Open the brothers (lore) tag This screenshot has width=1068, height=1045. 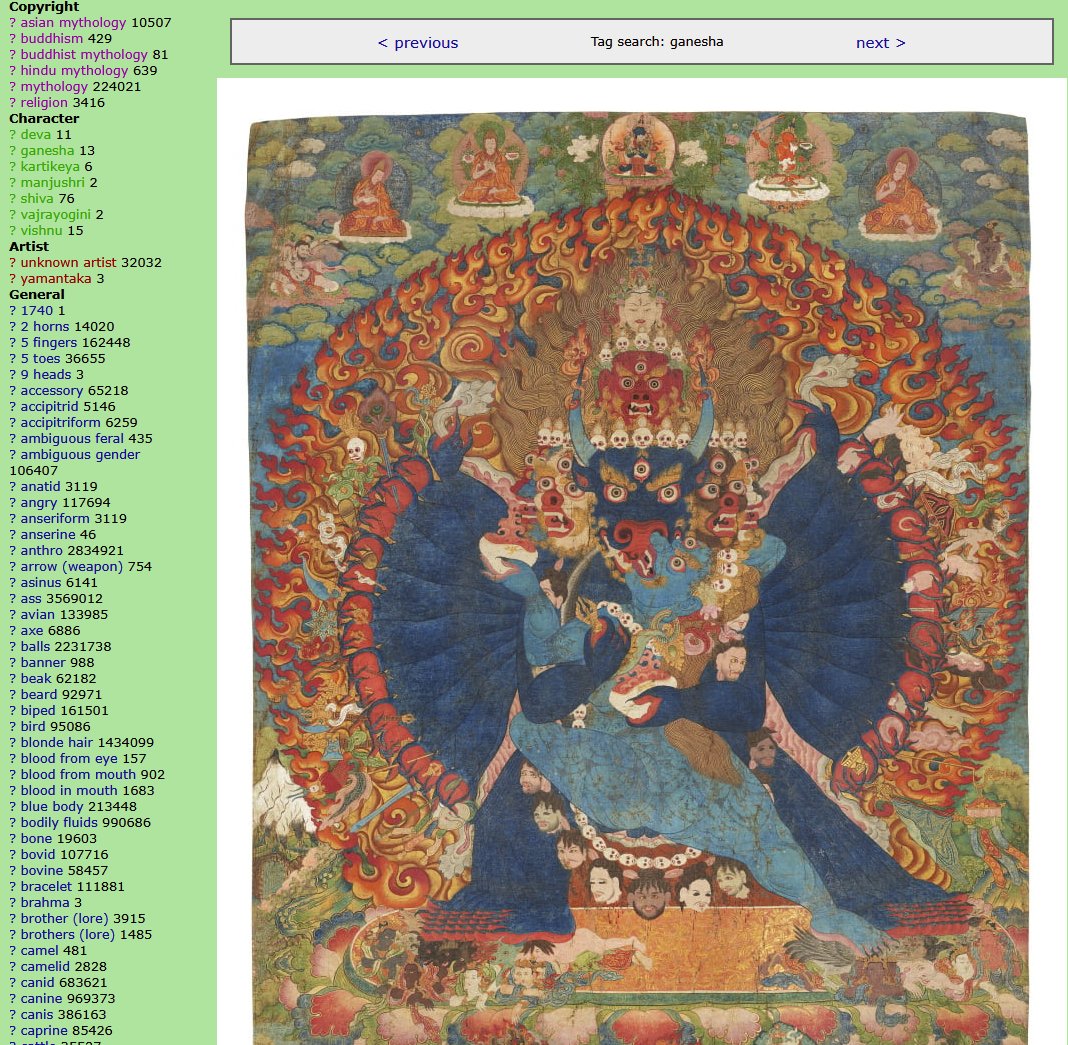coord(67,935)
